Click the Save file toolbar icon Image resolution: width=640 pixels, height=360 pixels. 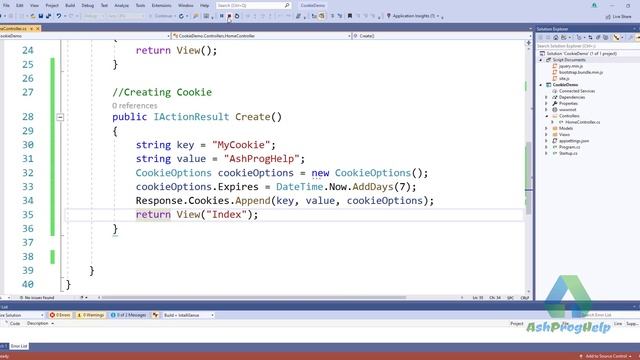point(41,16)
